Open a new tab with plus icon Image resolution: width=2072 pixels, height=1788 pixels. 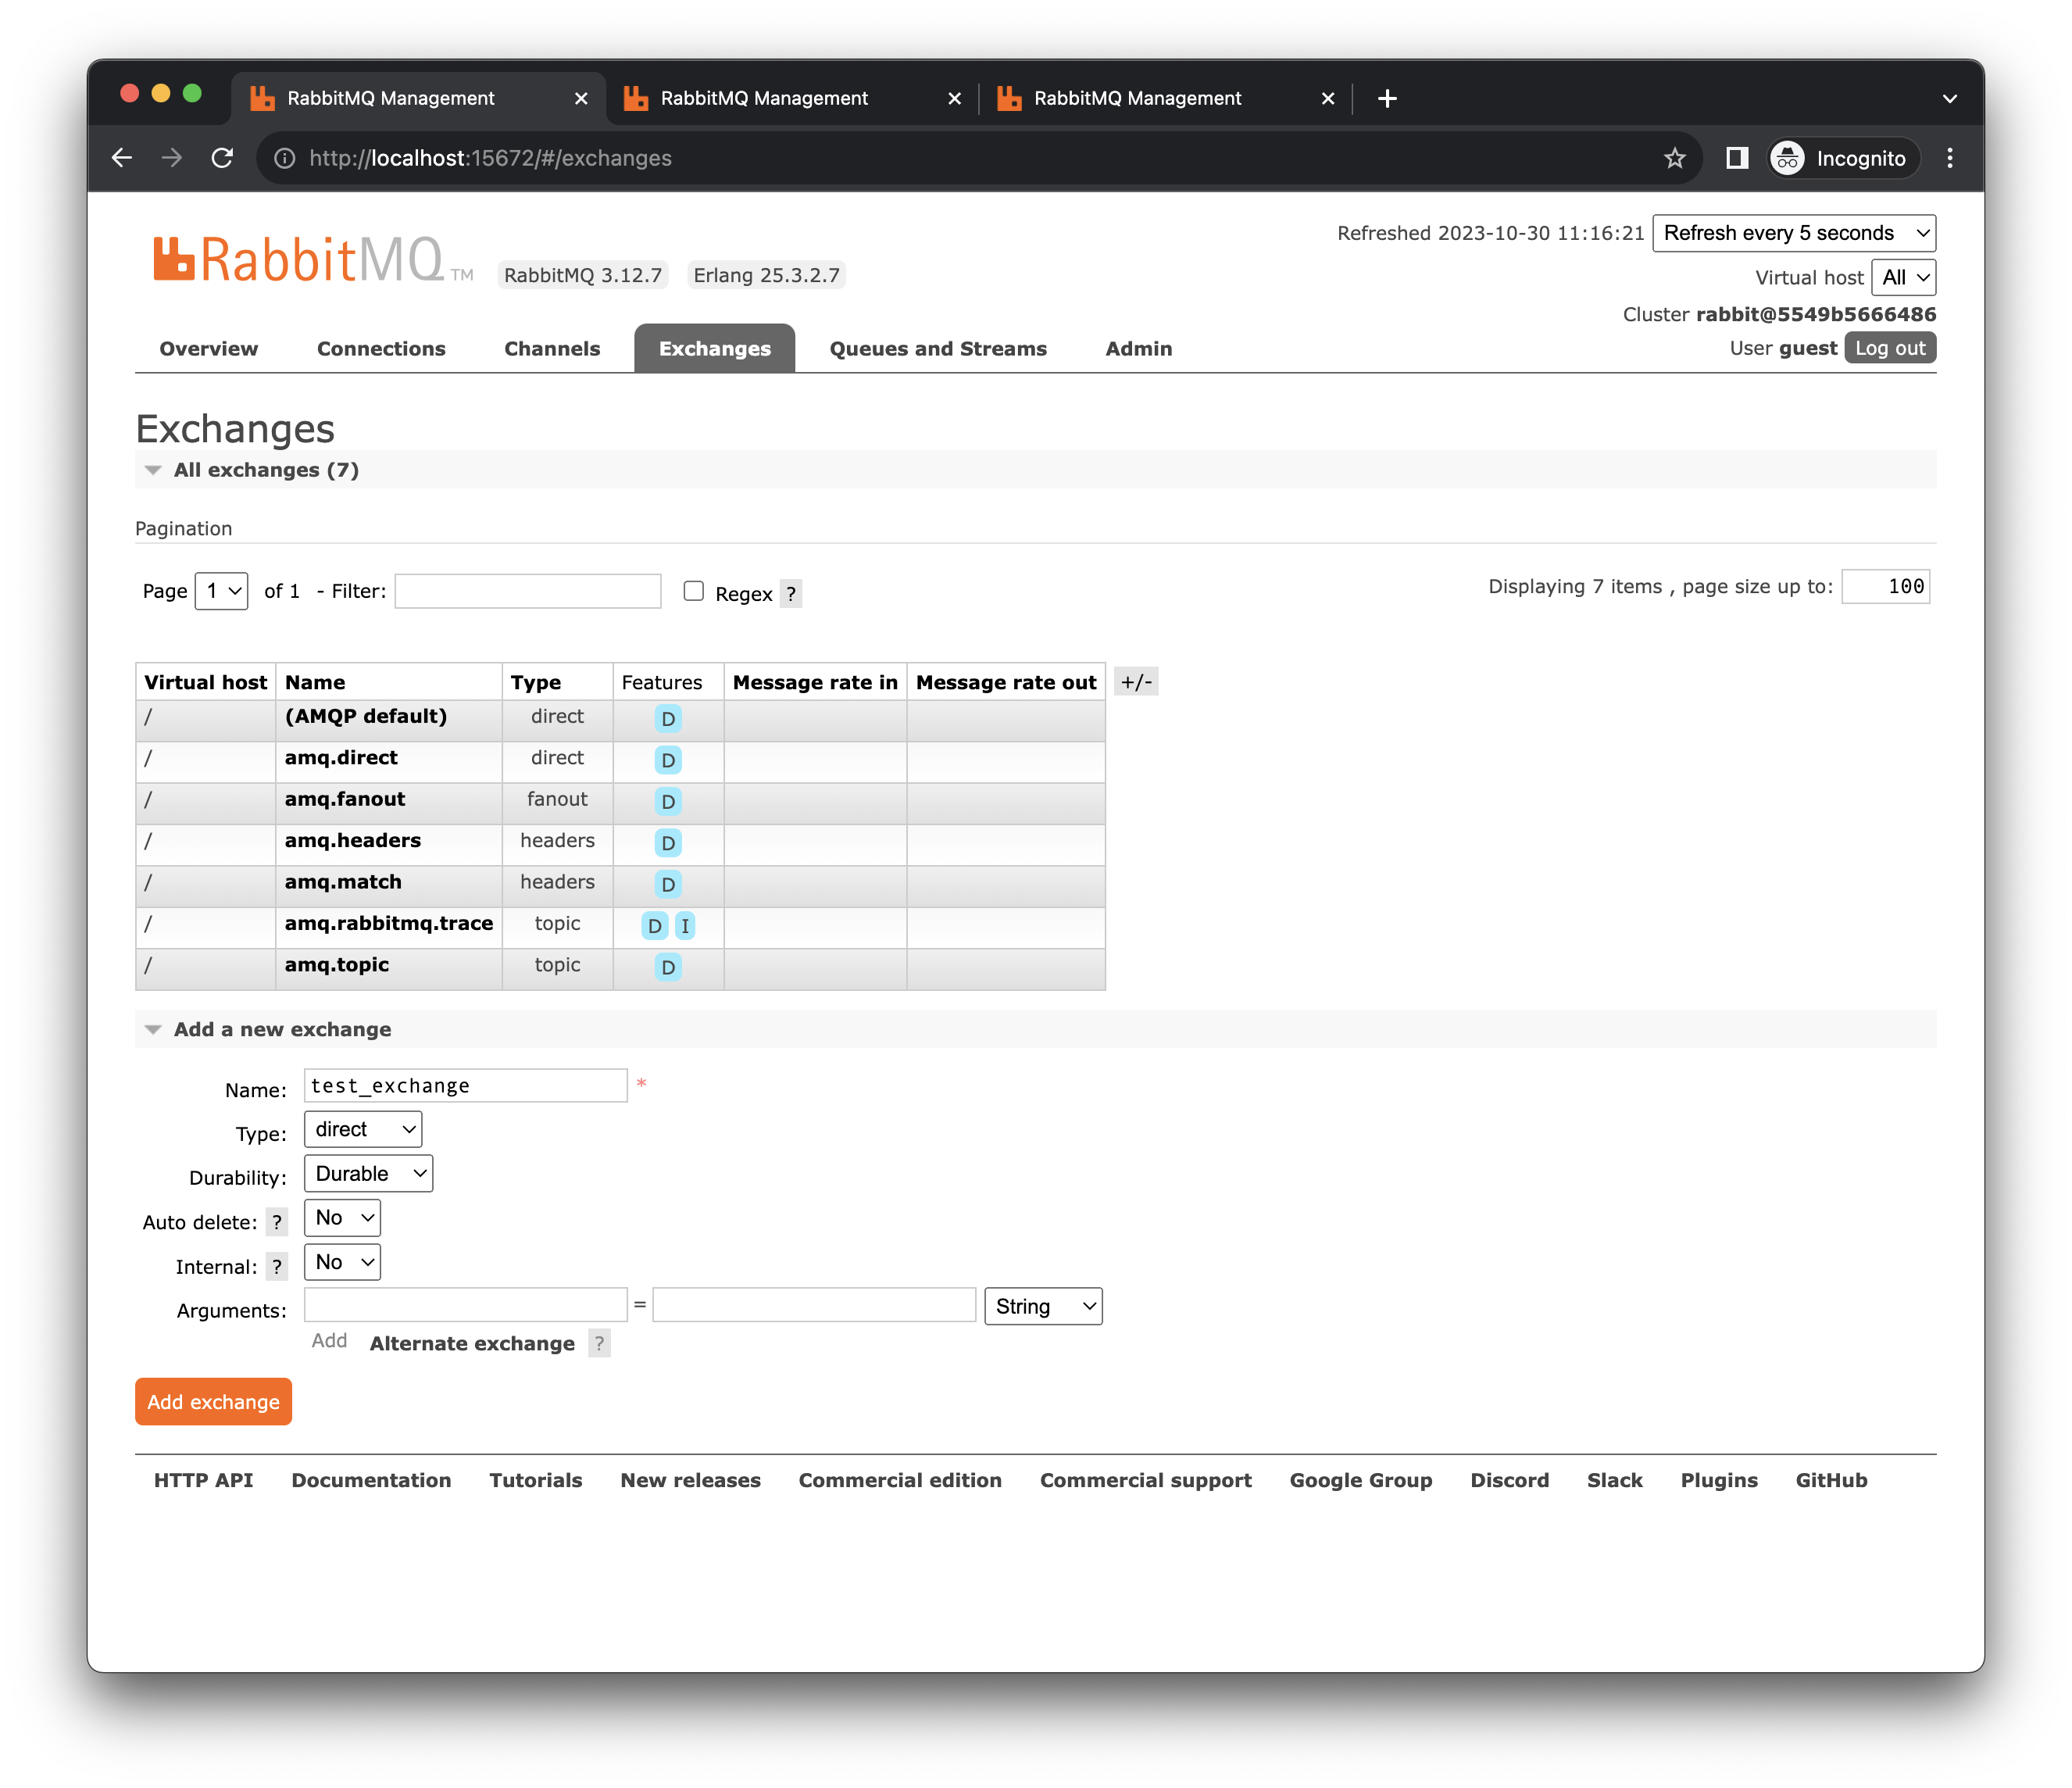pos(1387,98)
